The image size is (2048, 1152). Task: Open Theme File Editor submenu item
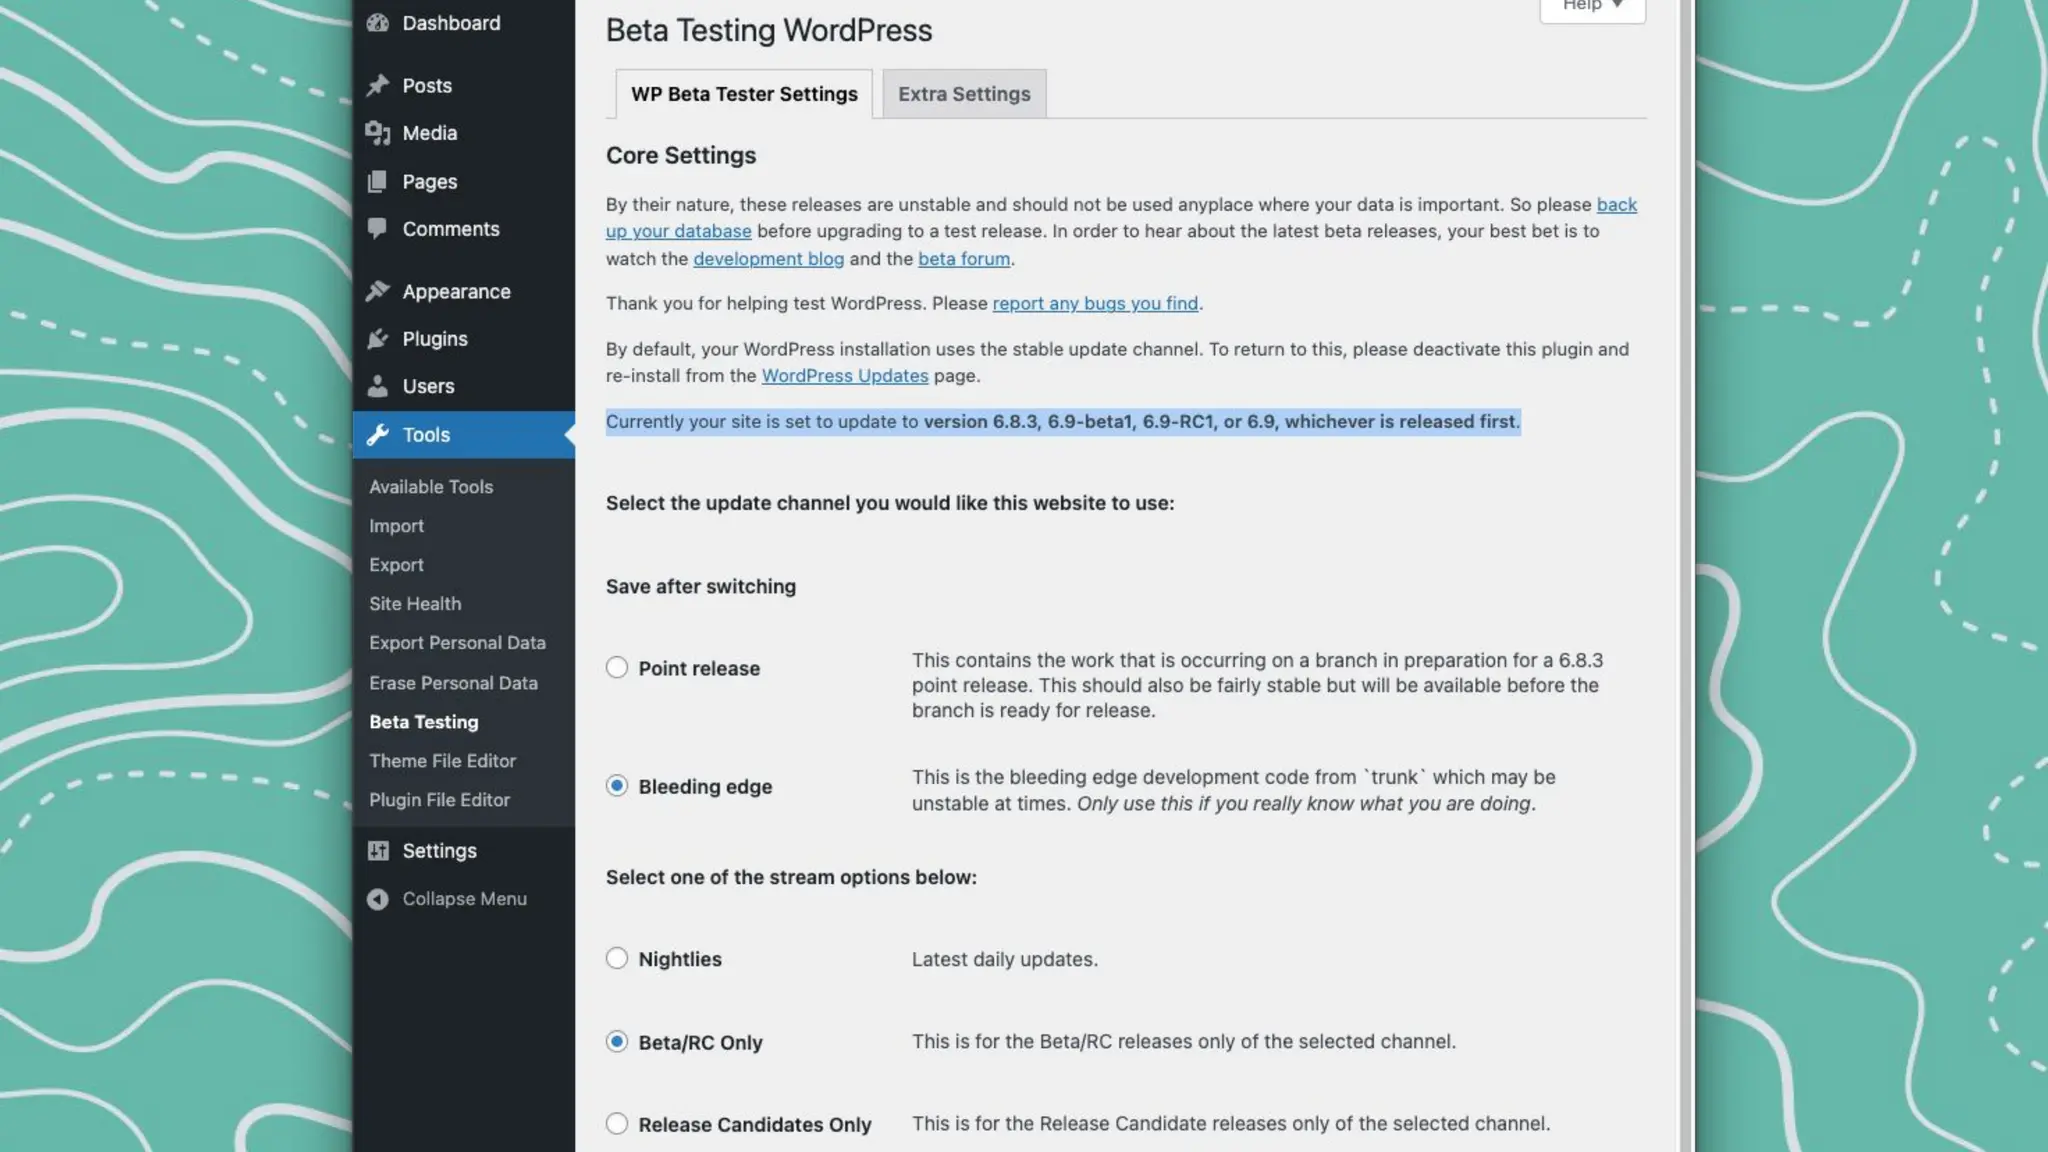[x=442, y=761]
